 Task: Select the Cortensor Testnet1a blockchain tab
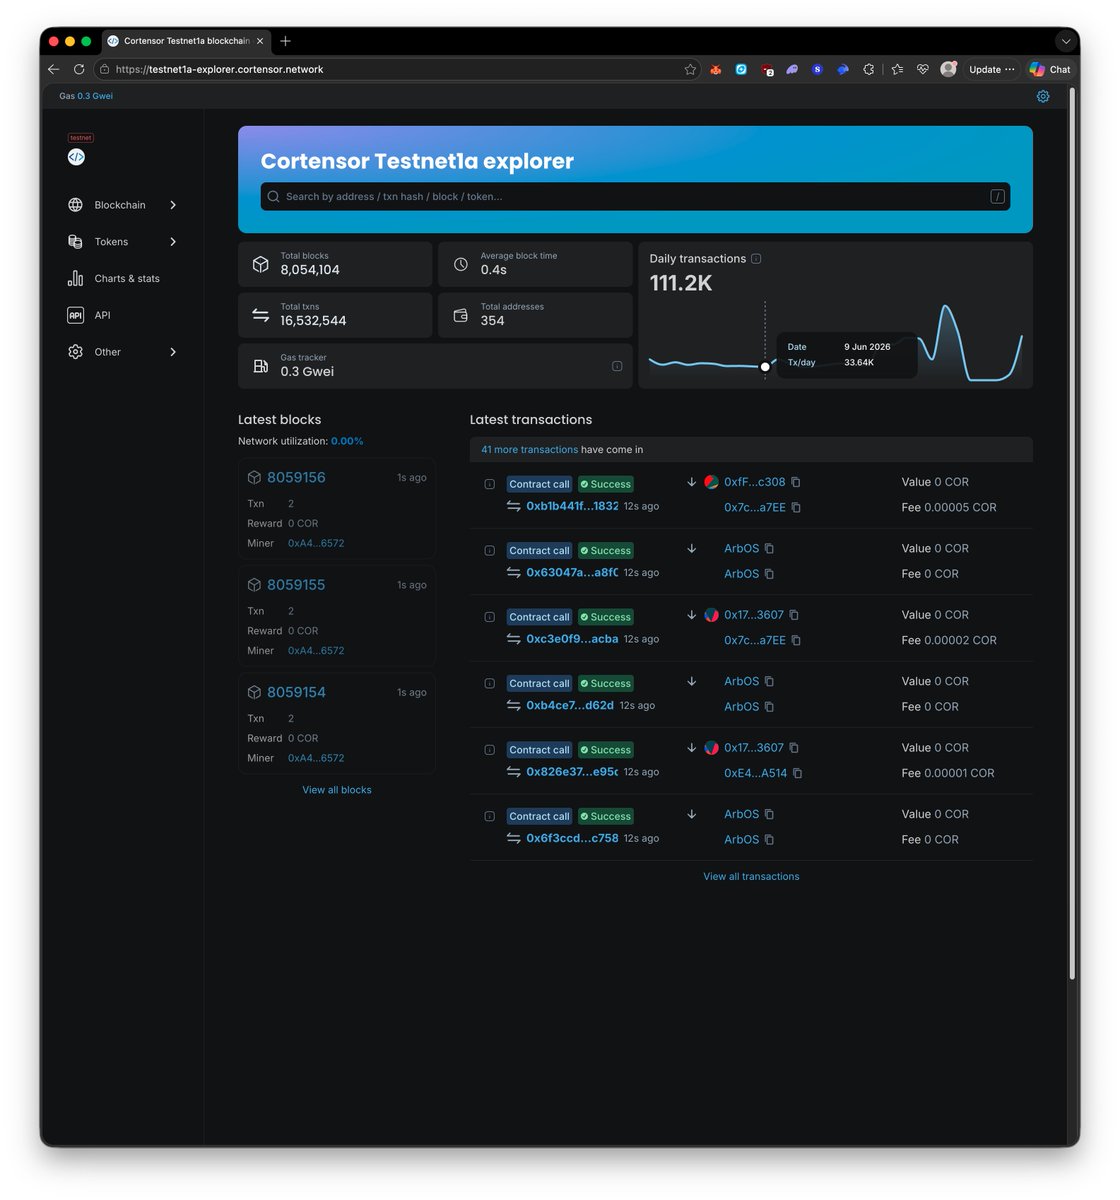[x=186, y=41]
